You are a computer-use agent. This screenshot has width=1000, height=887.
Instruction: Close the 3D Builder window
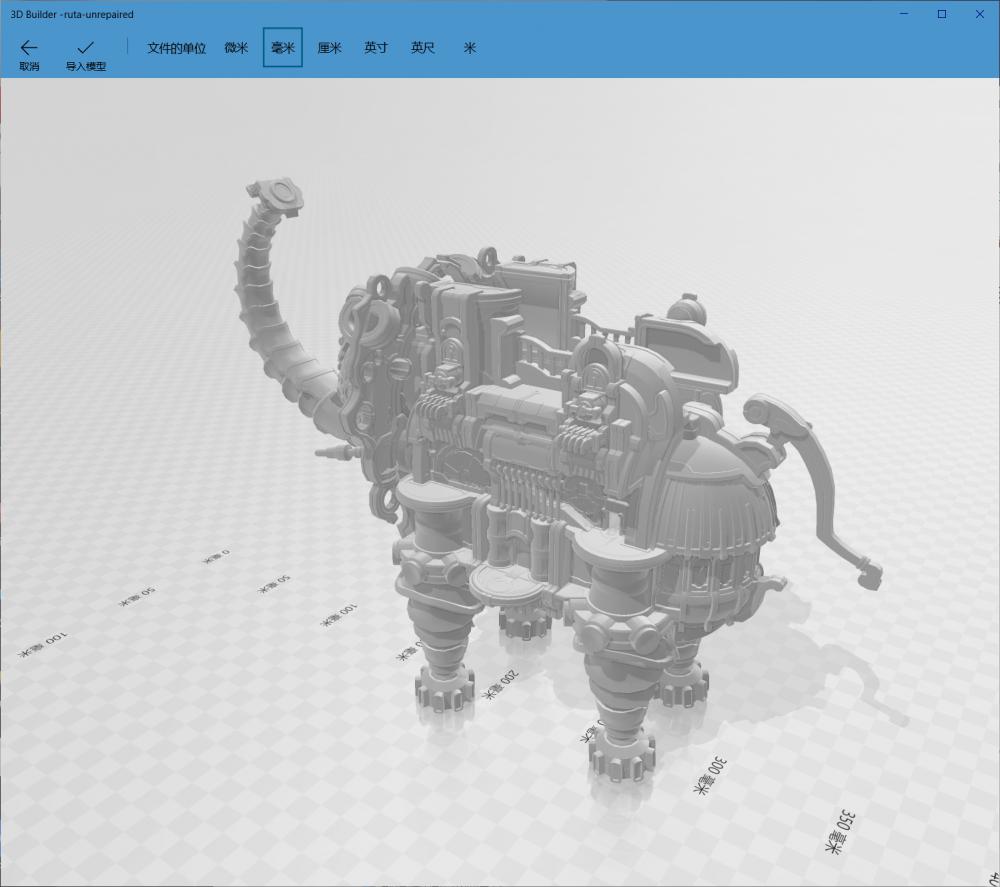pos(980,13)
